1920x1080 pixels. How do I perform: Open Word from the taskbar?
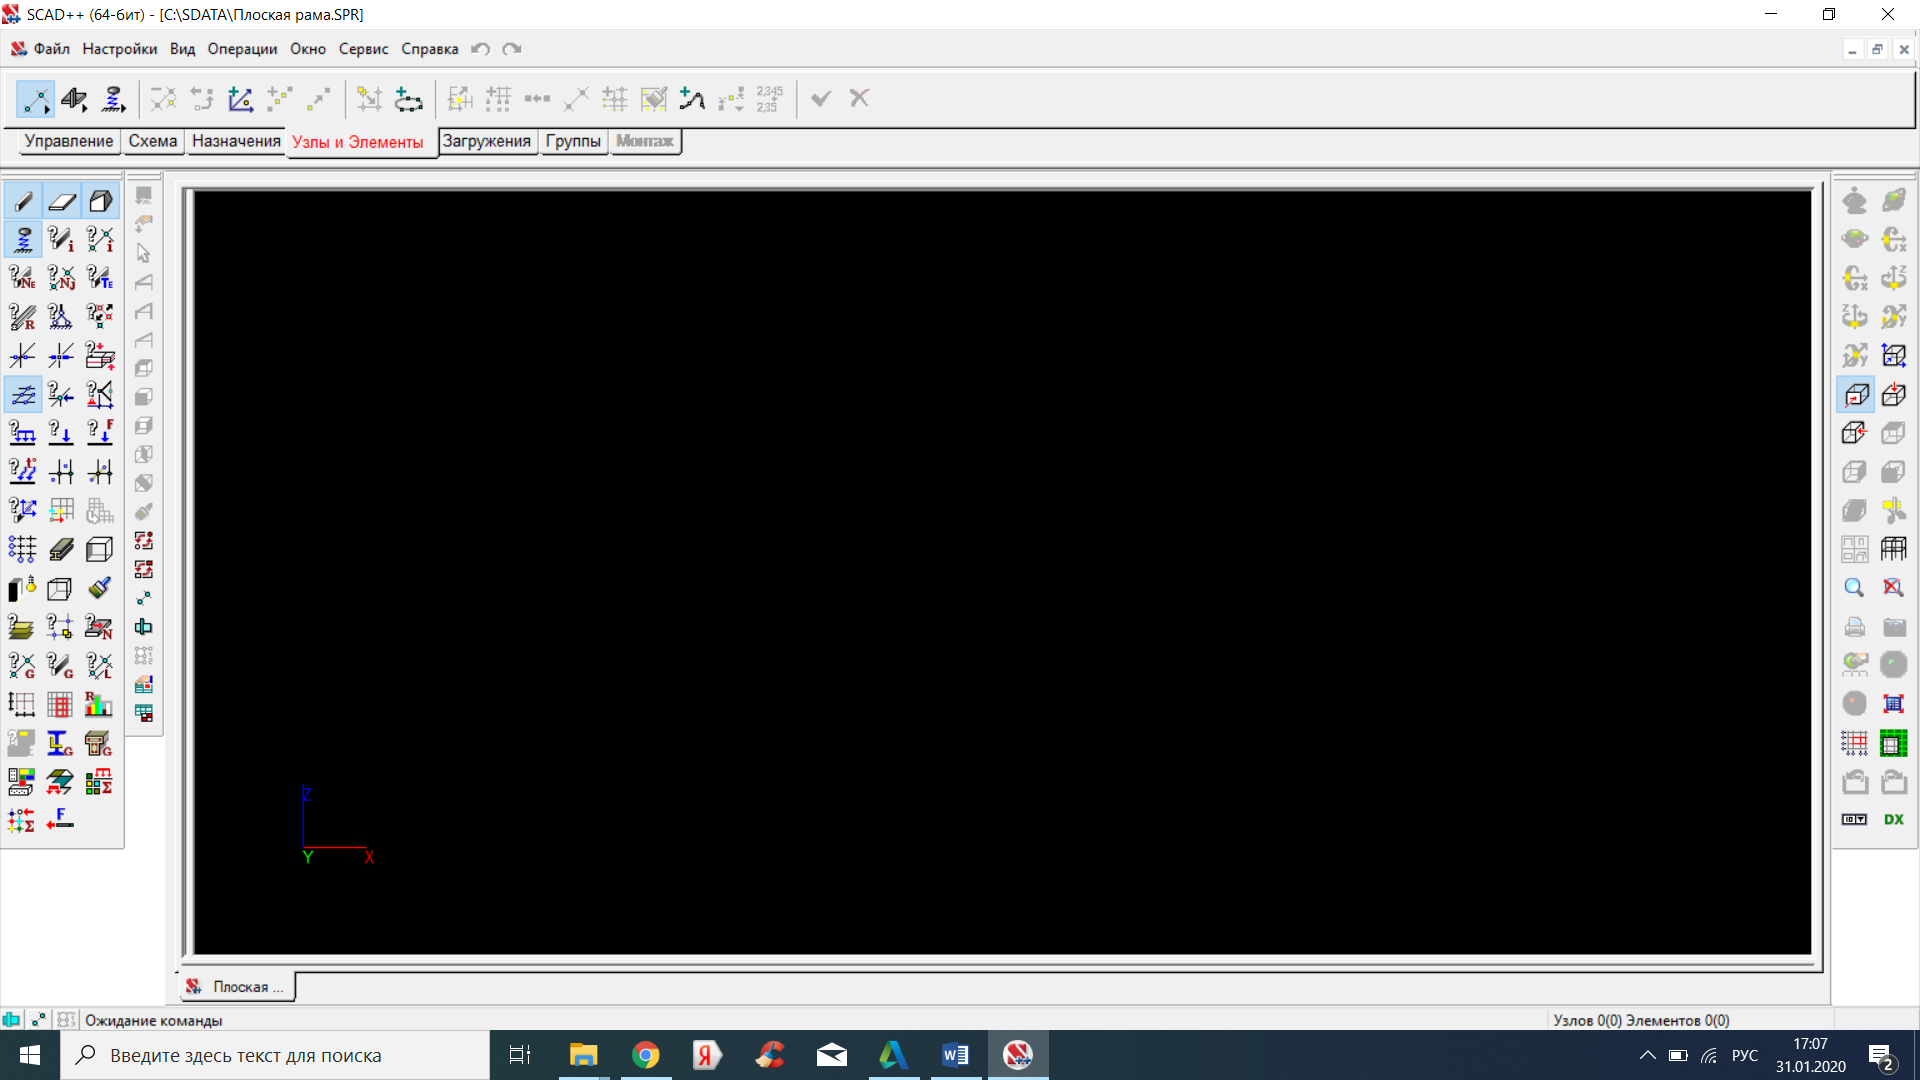point(955,1055)
